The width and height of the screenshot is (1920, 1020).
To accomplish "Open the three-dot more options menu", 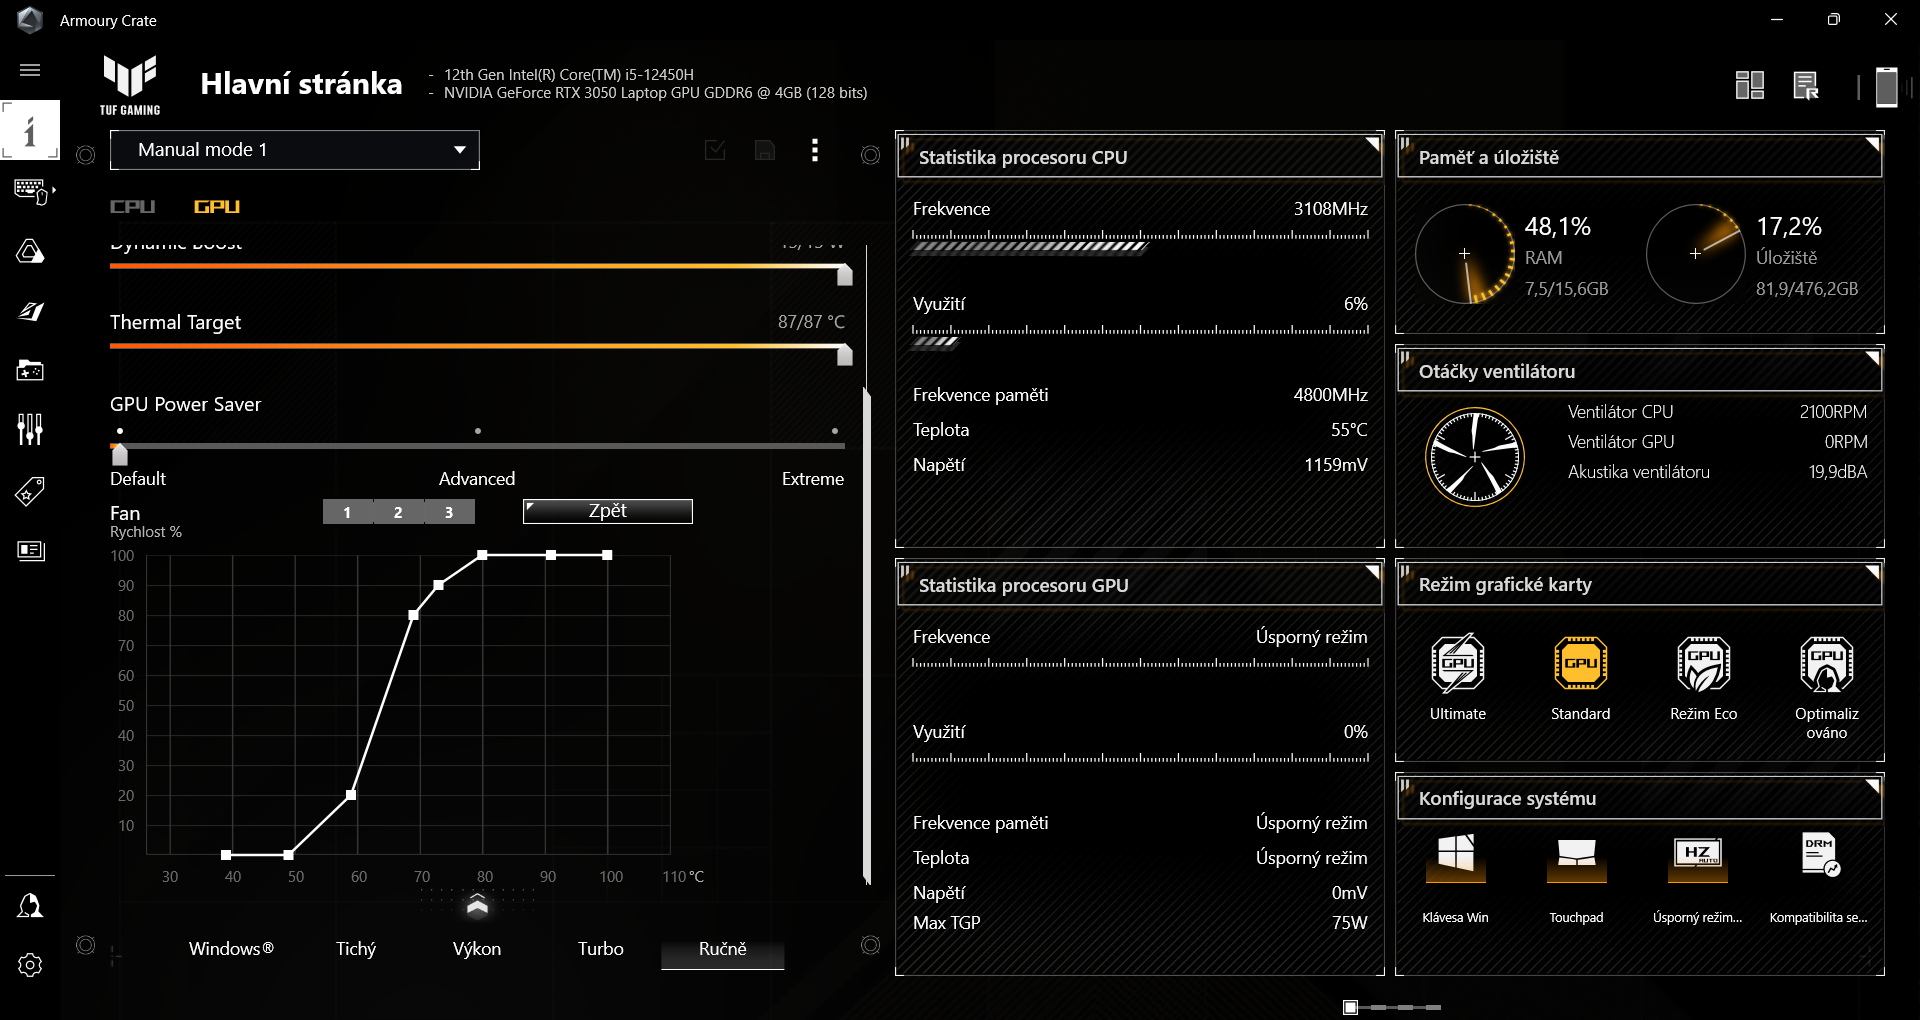I will [815, 150].
